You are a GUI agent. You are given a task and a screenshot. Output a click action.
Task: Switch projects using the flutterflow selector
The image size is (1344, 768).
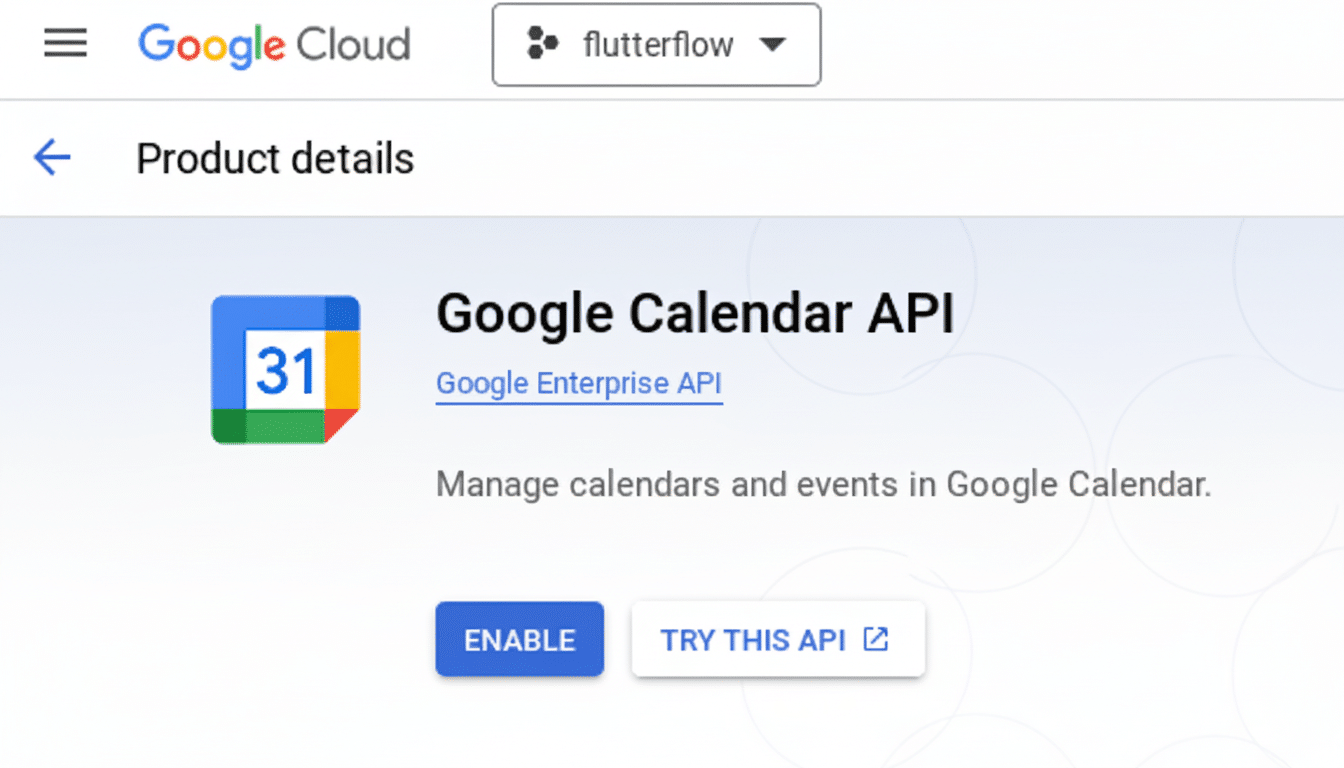(656, 44)
